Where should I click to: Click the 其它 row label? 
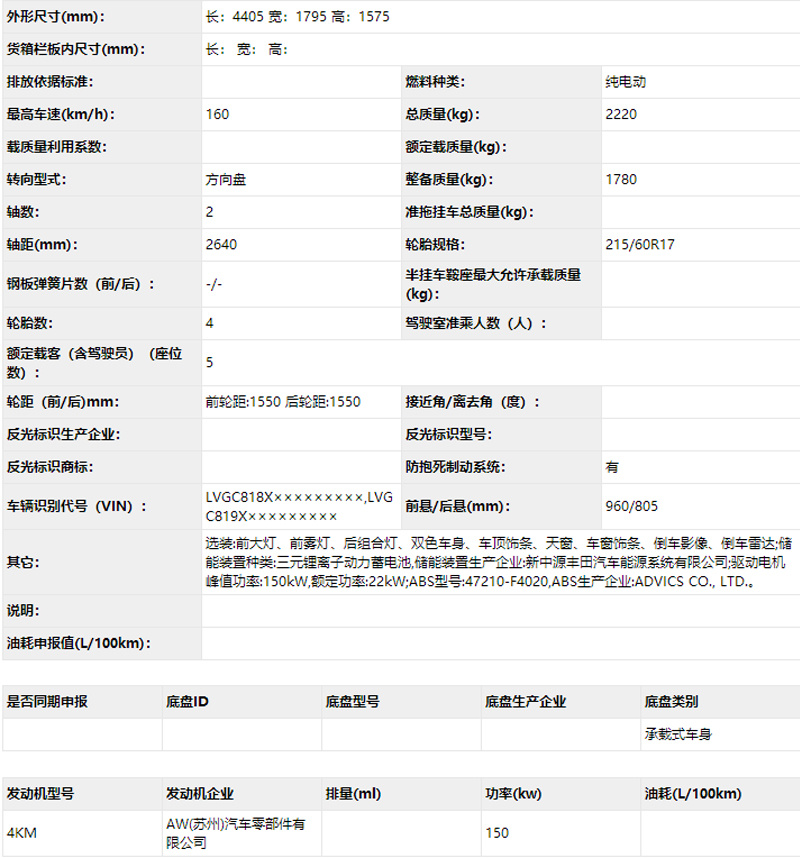[22, 562]
